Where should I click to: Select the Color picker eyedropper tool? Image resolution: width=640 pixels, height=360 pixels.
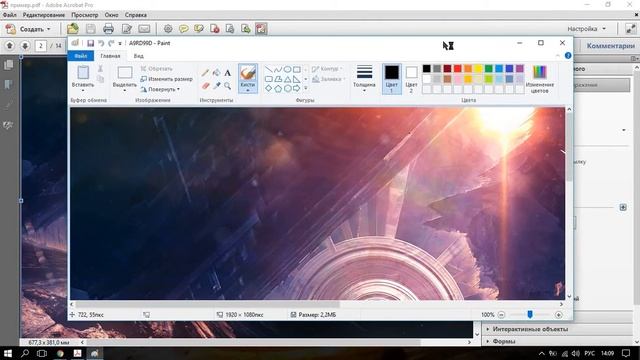[217, 86]
